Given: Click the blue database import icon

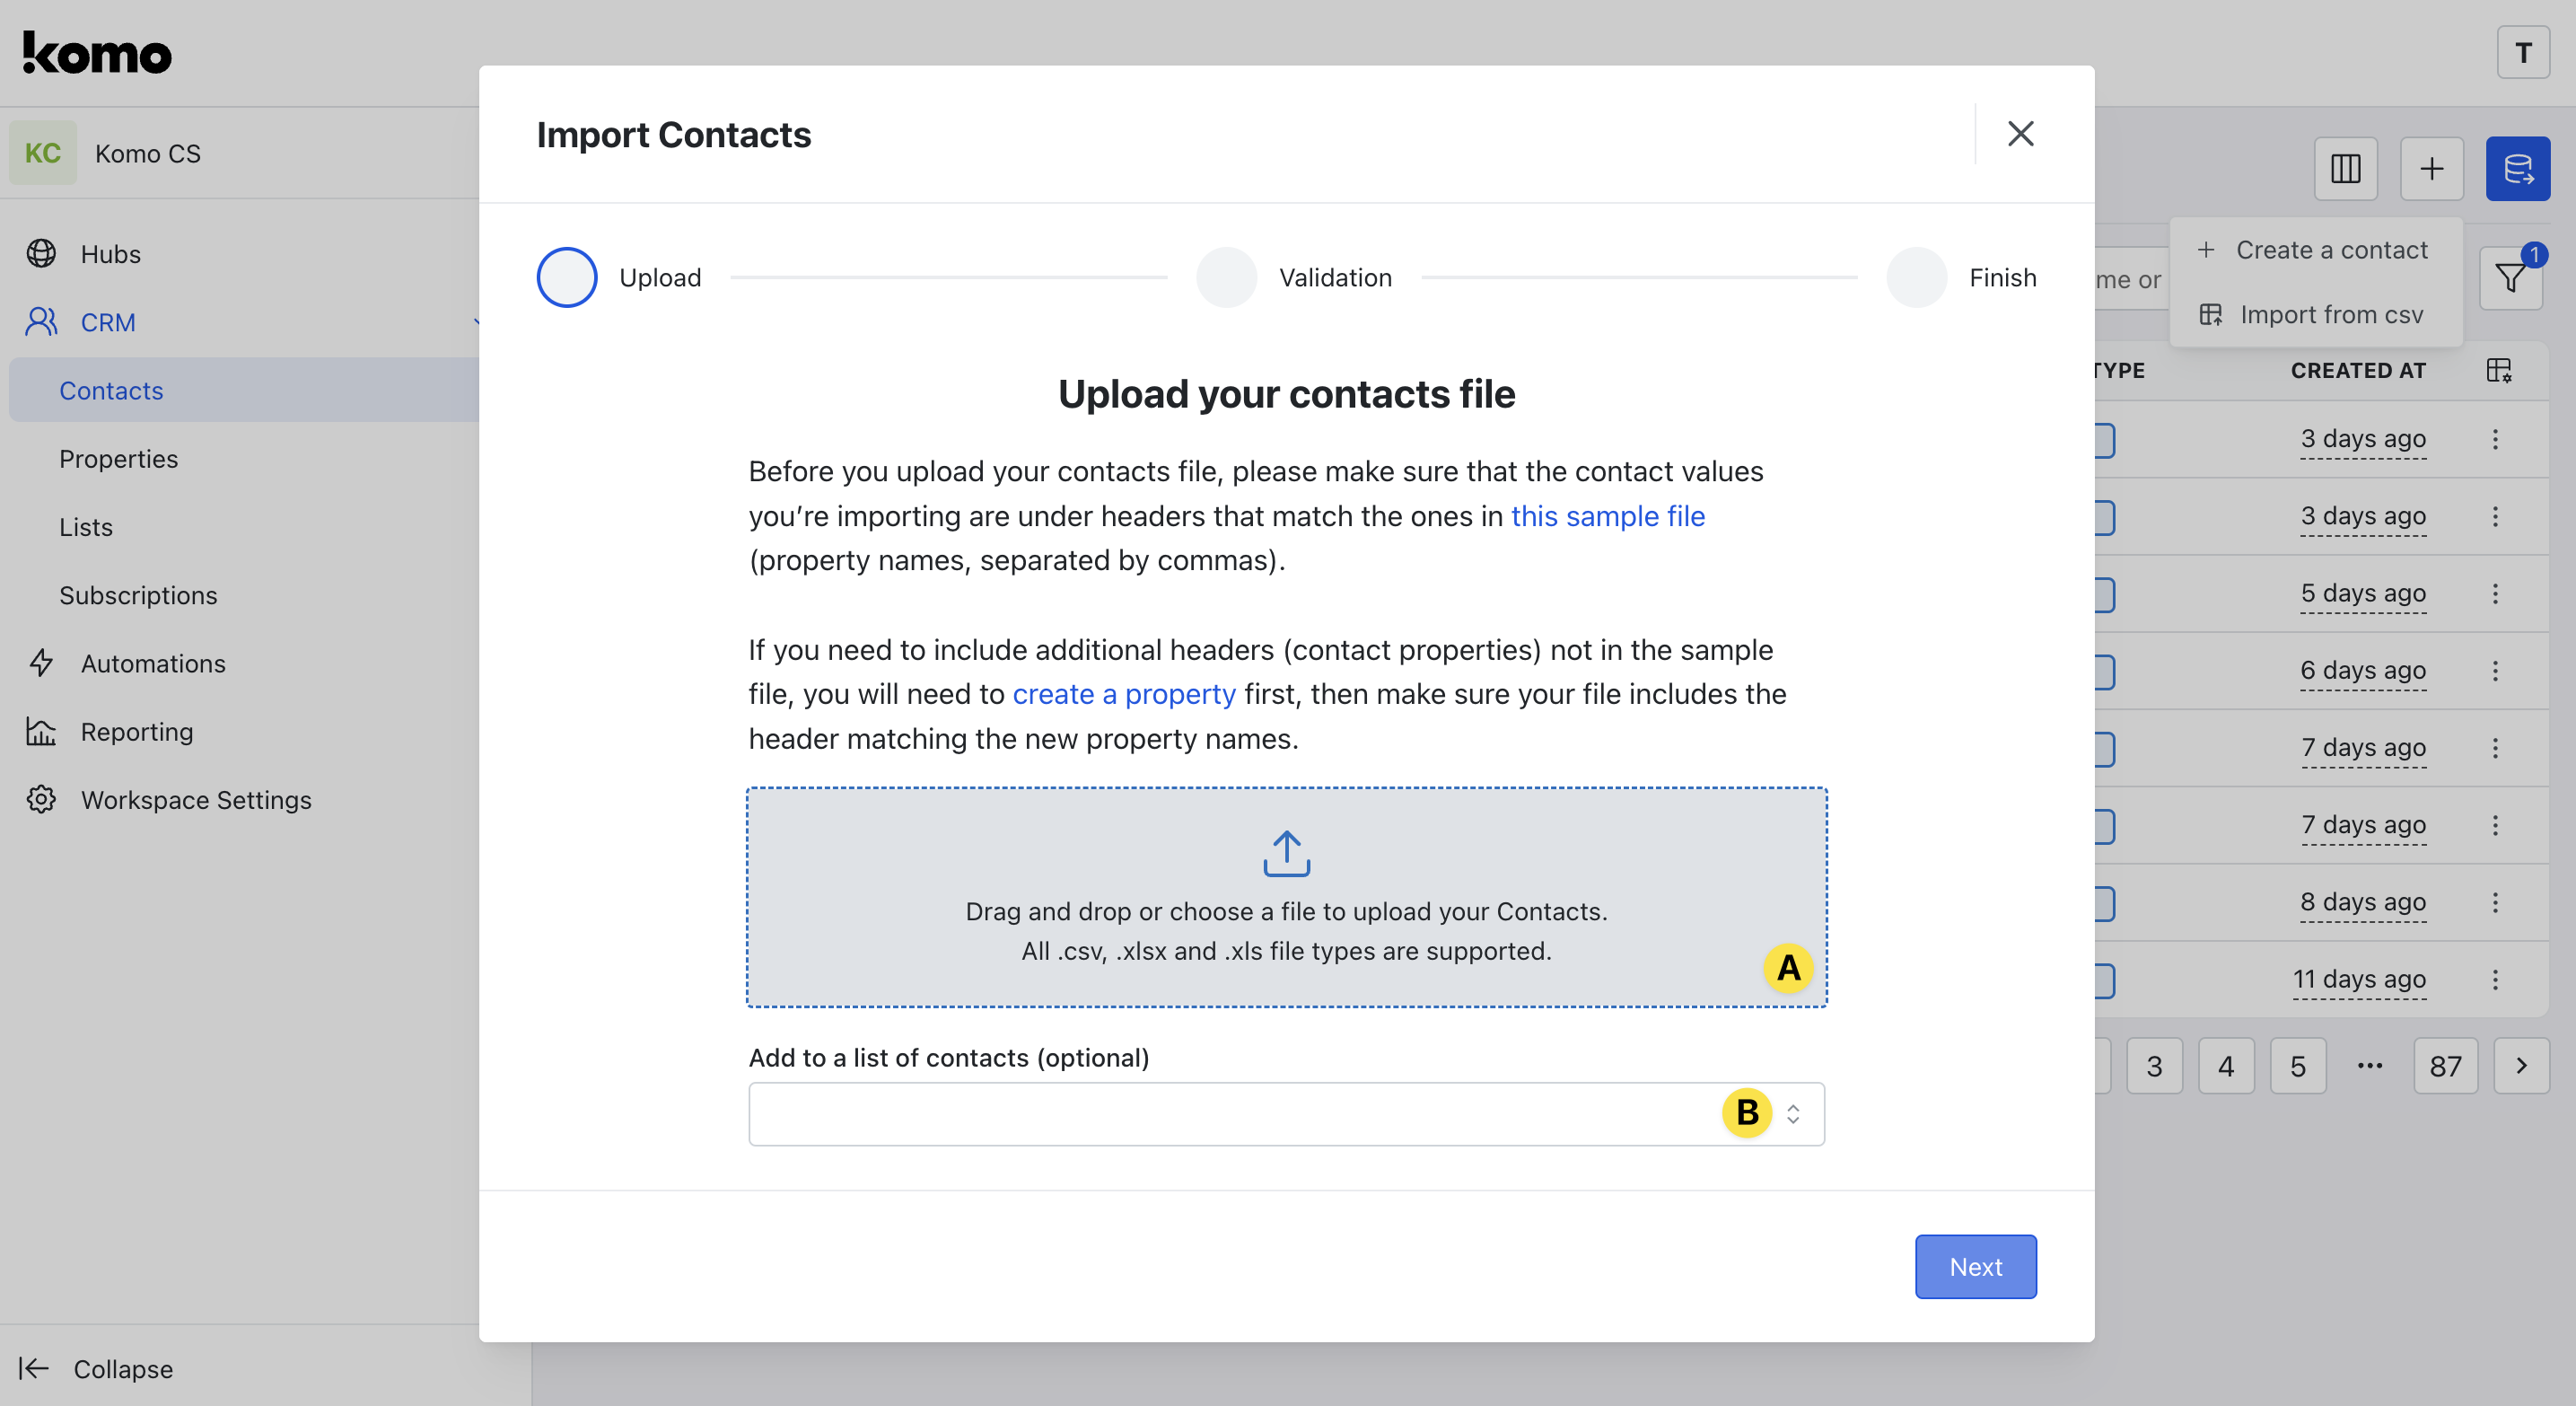Looking at the screenshot, I should click(2517, 168).
